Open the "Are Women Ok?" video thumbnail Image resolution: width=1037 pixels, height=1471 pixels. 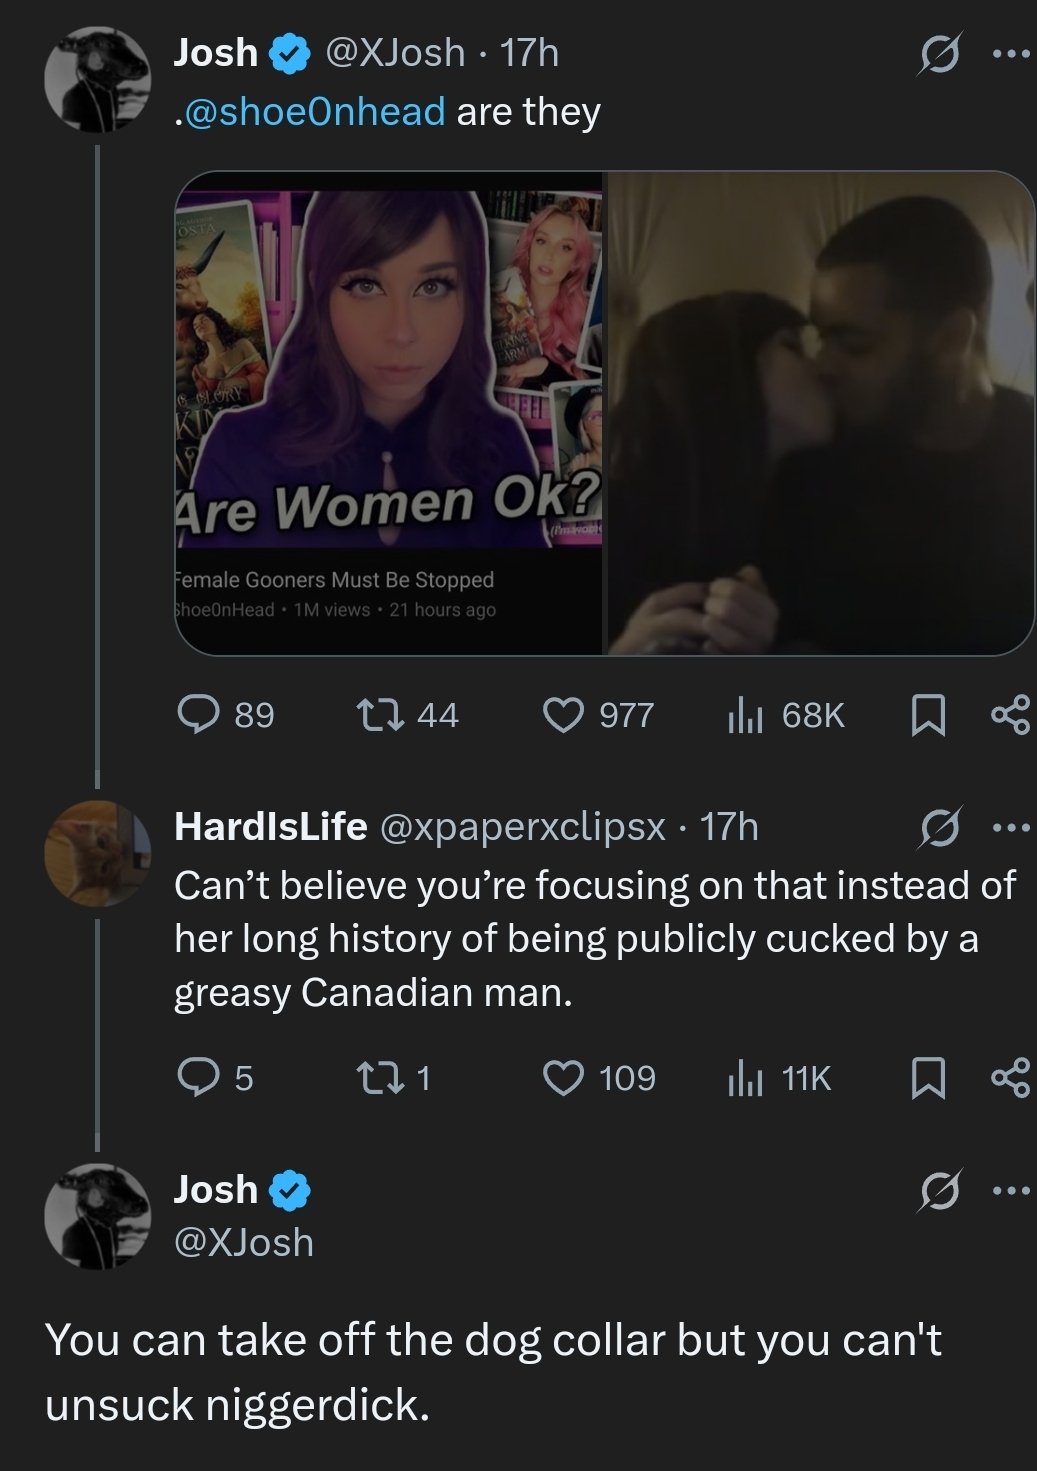tap(390, 413)
